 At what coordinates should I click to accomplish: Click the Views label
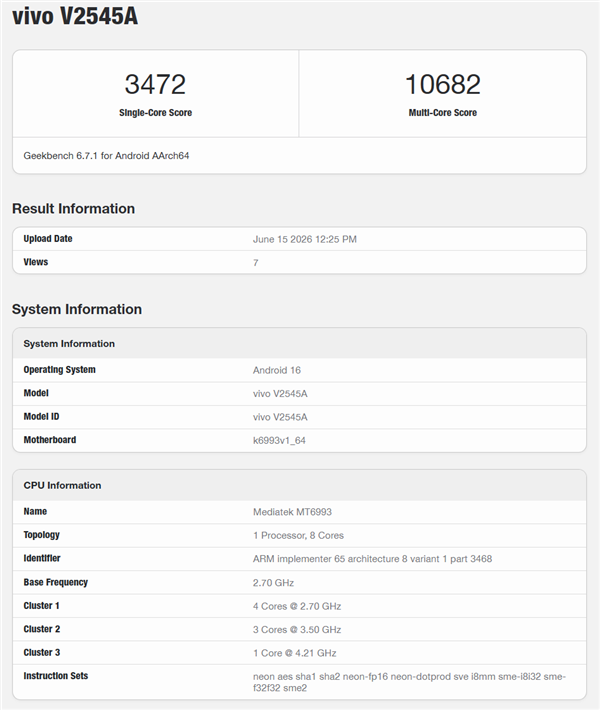click(36, 262)
